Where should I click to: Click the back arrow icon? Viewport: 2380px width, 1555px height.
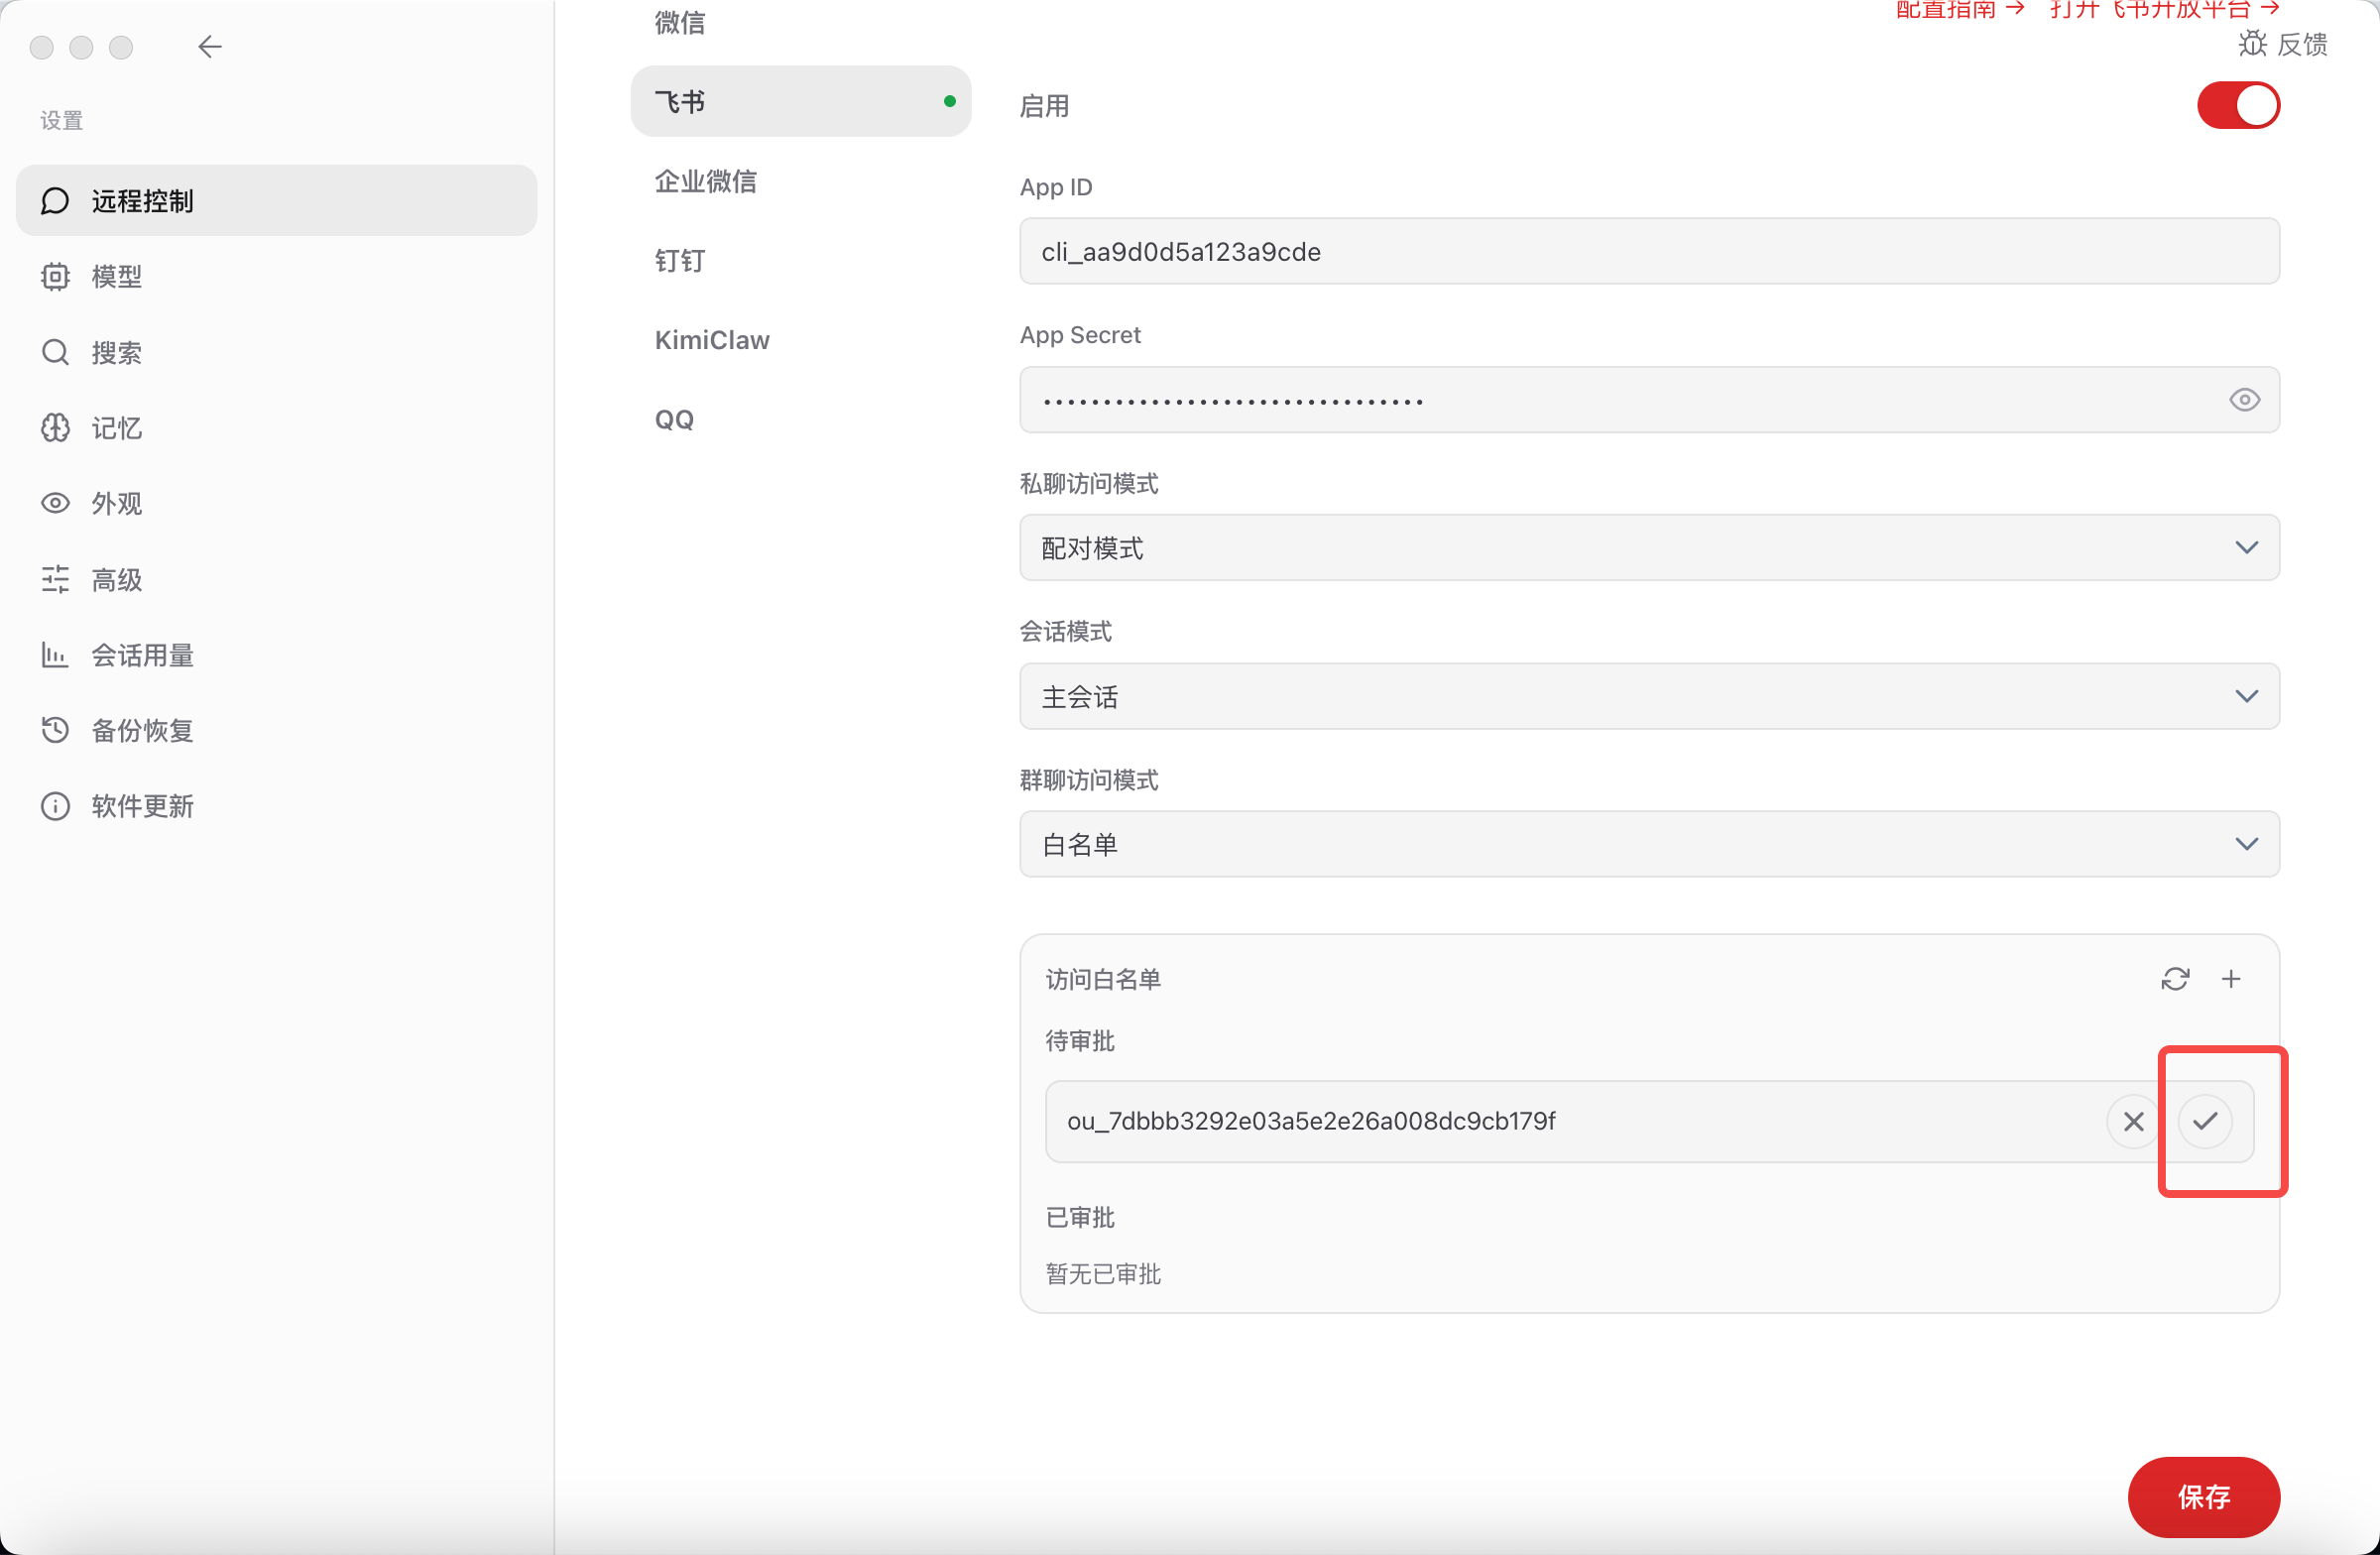click(210, 47)
